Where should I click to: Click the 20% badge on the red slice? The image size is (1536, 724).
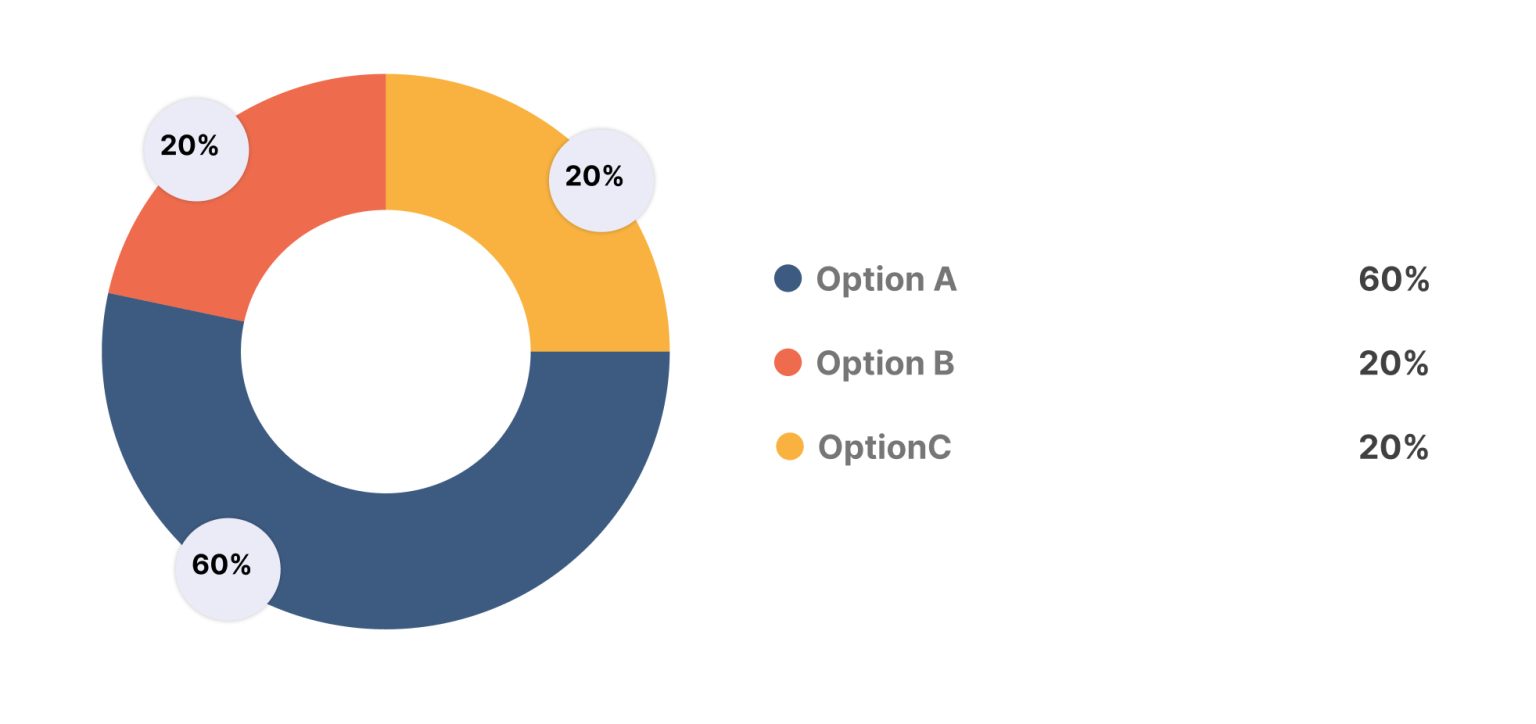pos(195,148)
